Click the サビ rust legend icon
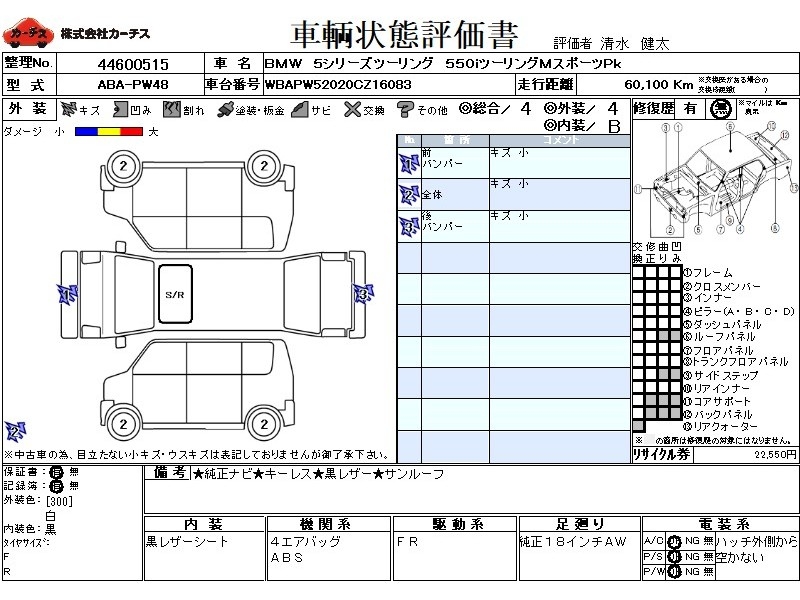This screenshot has height=600, width=800. point(299,110)
